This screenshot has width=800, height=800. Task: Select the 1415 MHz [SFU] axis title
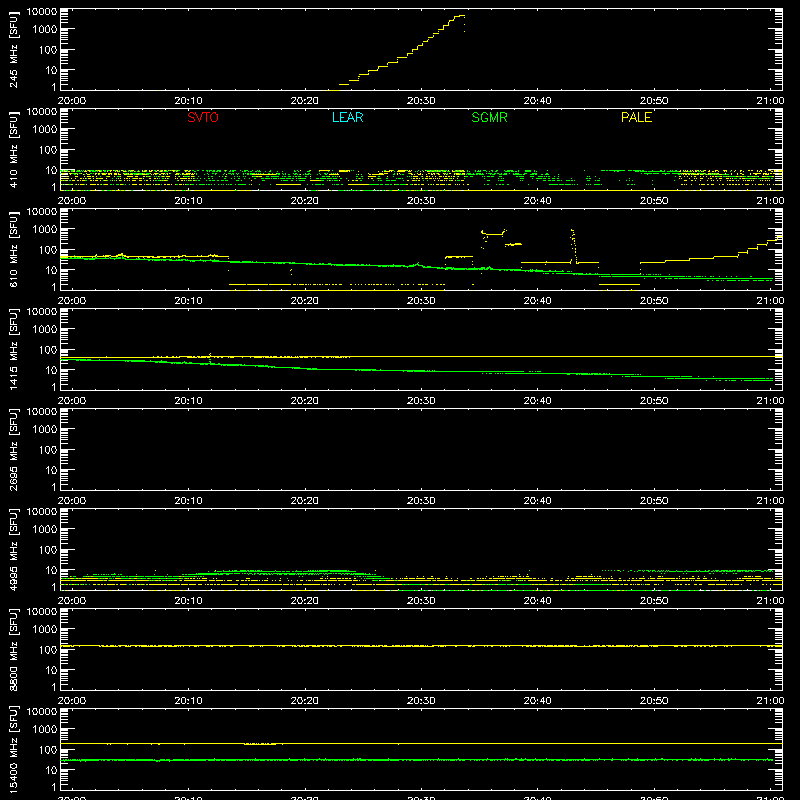[x=13, y=349]
